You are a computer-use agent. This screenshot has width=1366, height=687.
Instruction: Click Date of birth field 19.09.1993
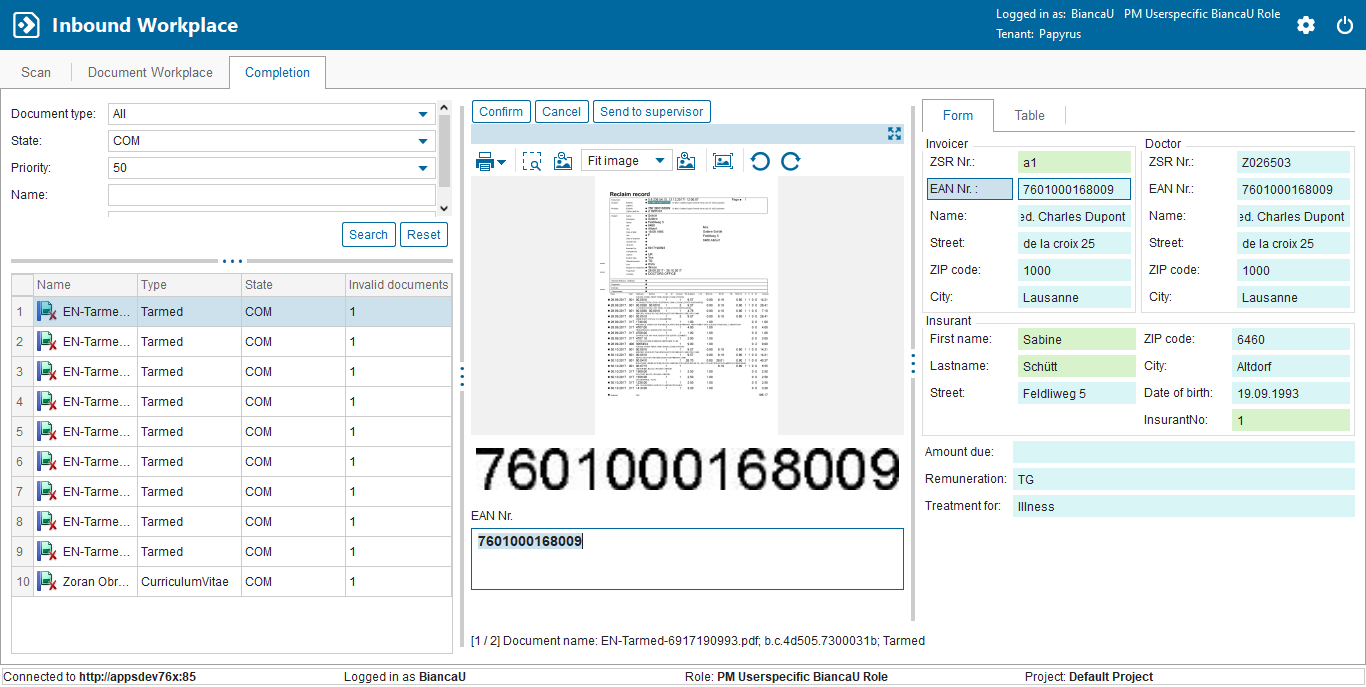pyautogui.click(x=1291, y=394)
